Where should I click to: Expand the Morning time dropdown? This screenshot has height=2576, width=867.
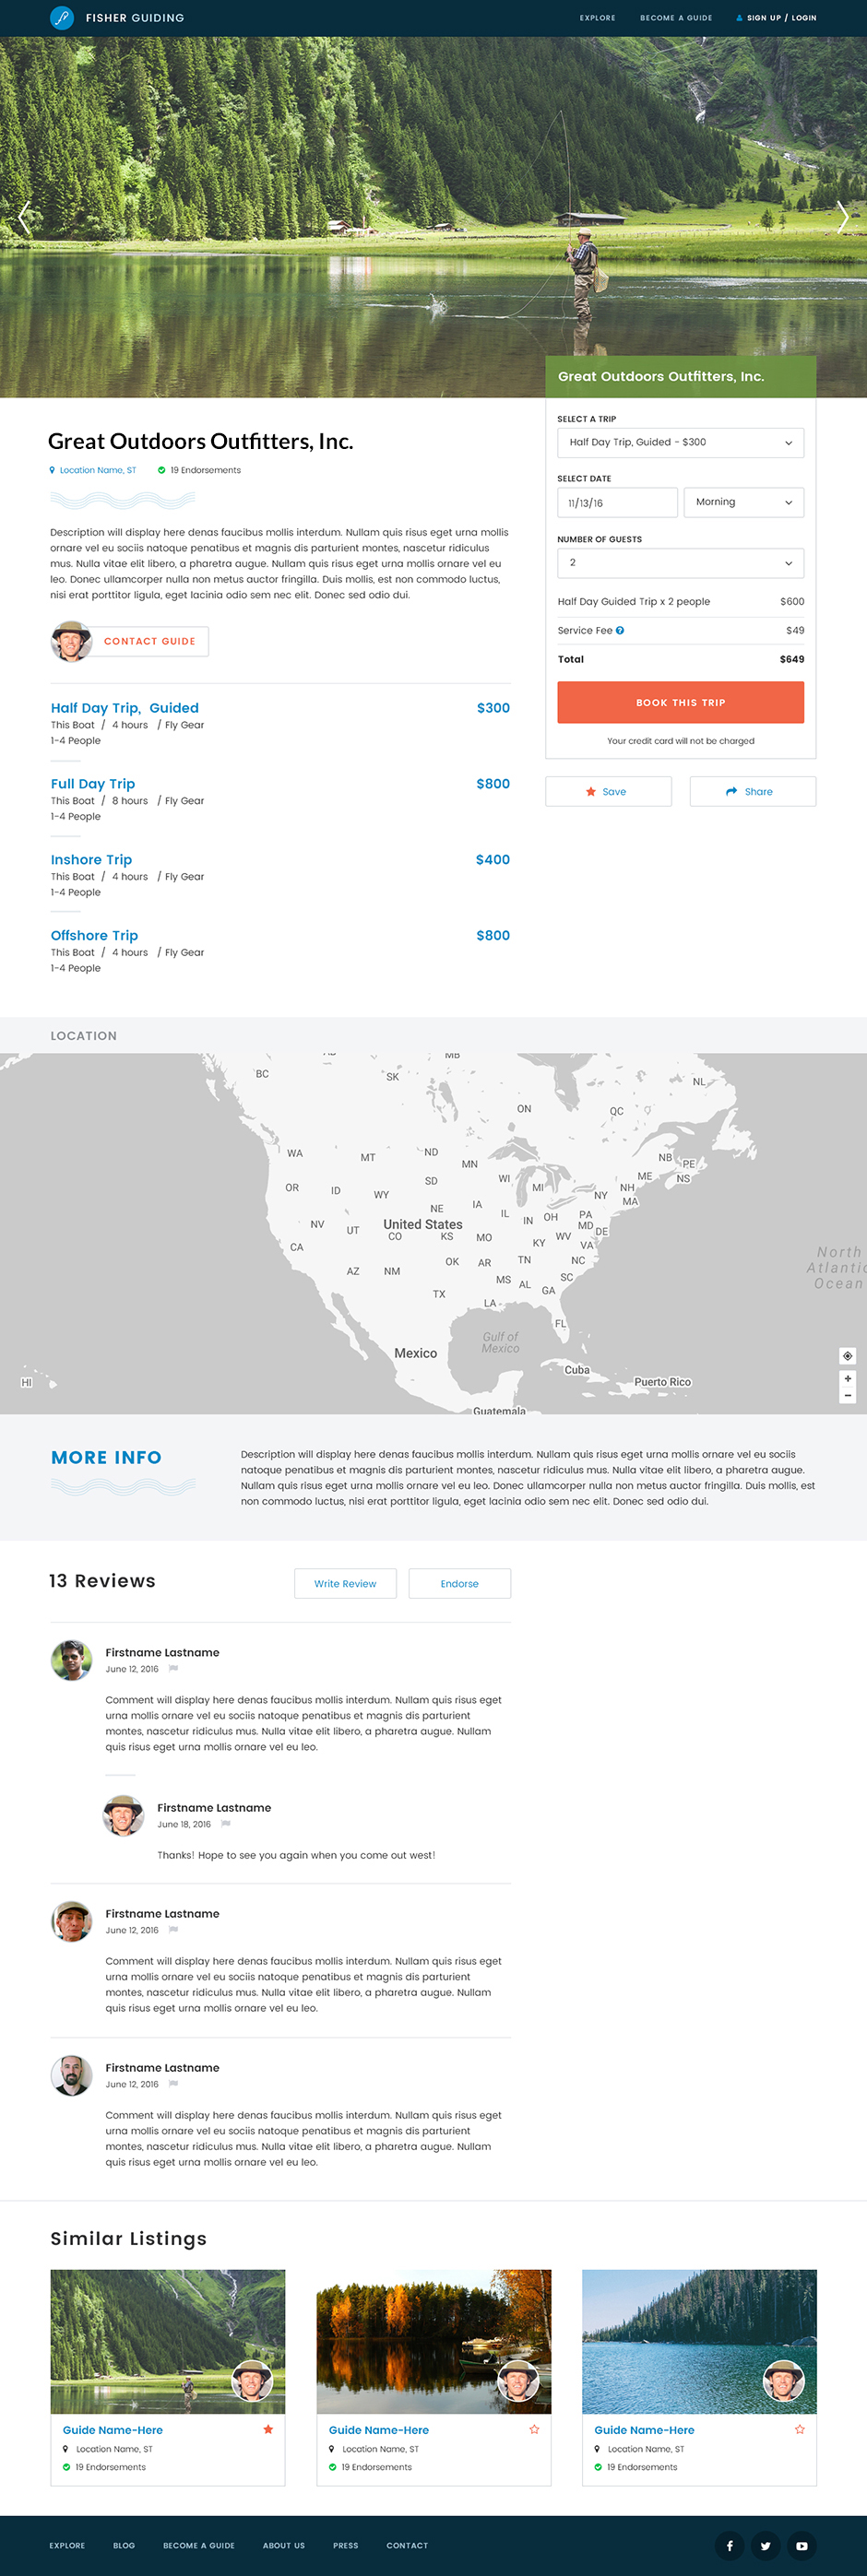[743, 502]
